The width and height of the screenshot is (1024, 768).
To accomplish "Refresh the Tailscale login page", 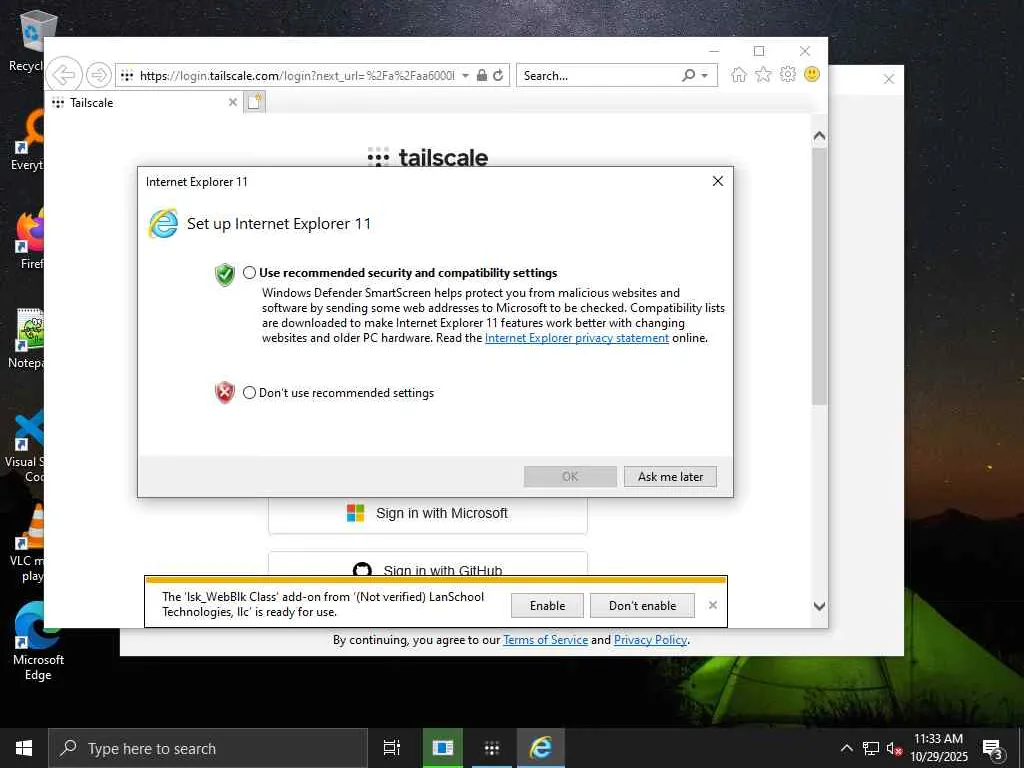I will [498, 75].
